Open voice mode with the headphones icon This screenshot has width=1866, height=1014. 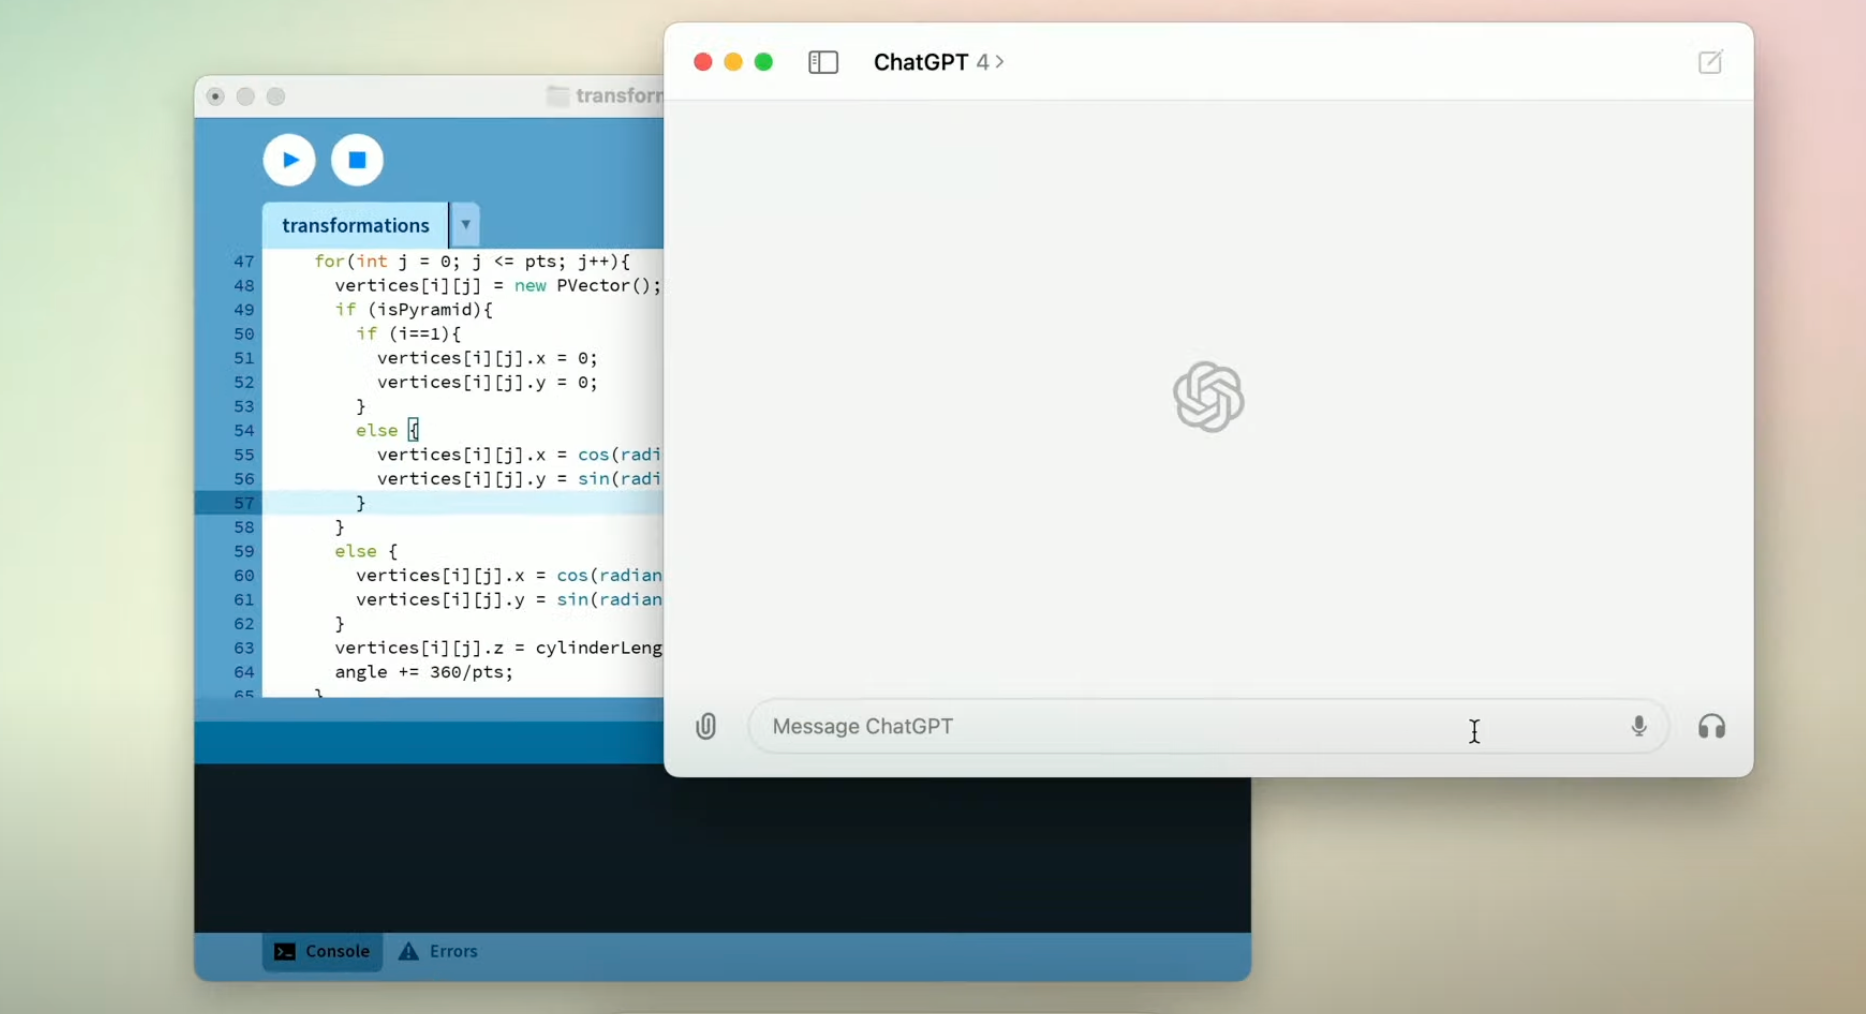[x=1711, y=726]
